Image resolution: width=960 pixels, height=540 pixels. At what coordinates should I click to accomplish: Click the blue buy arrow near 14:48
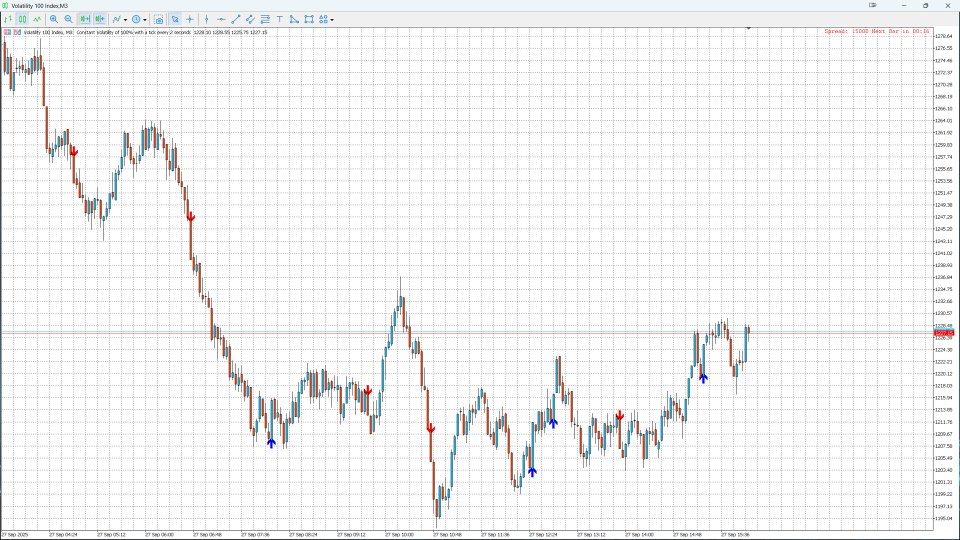pos(703,378)
